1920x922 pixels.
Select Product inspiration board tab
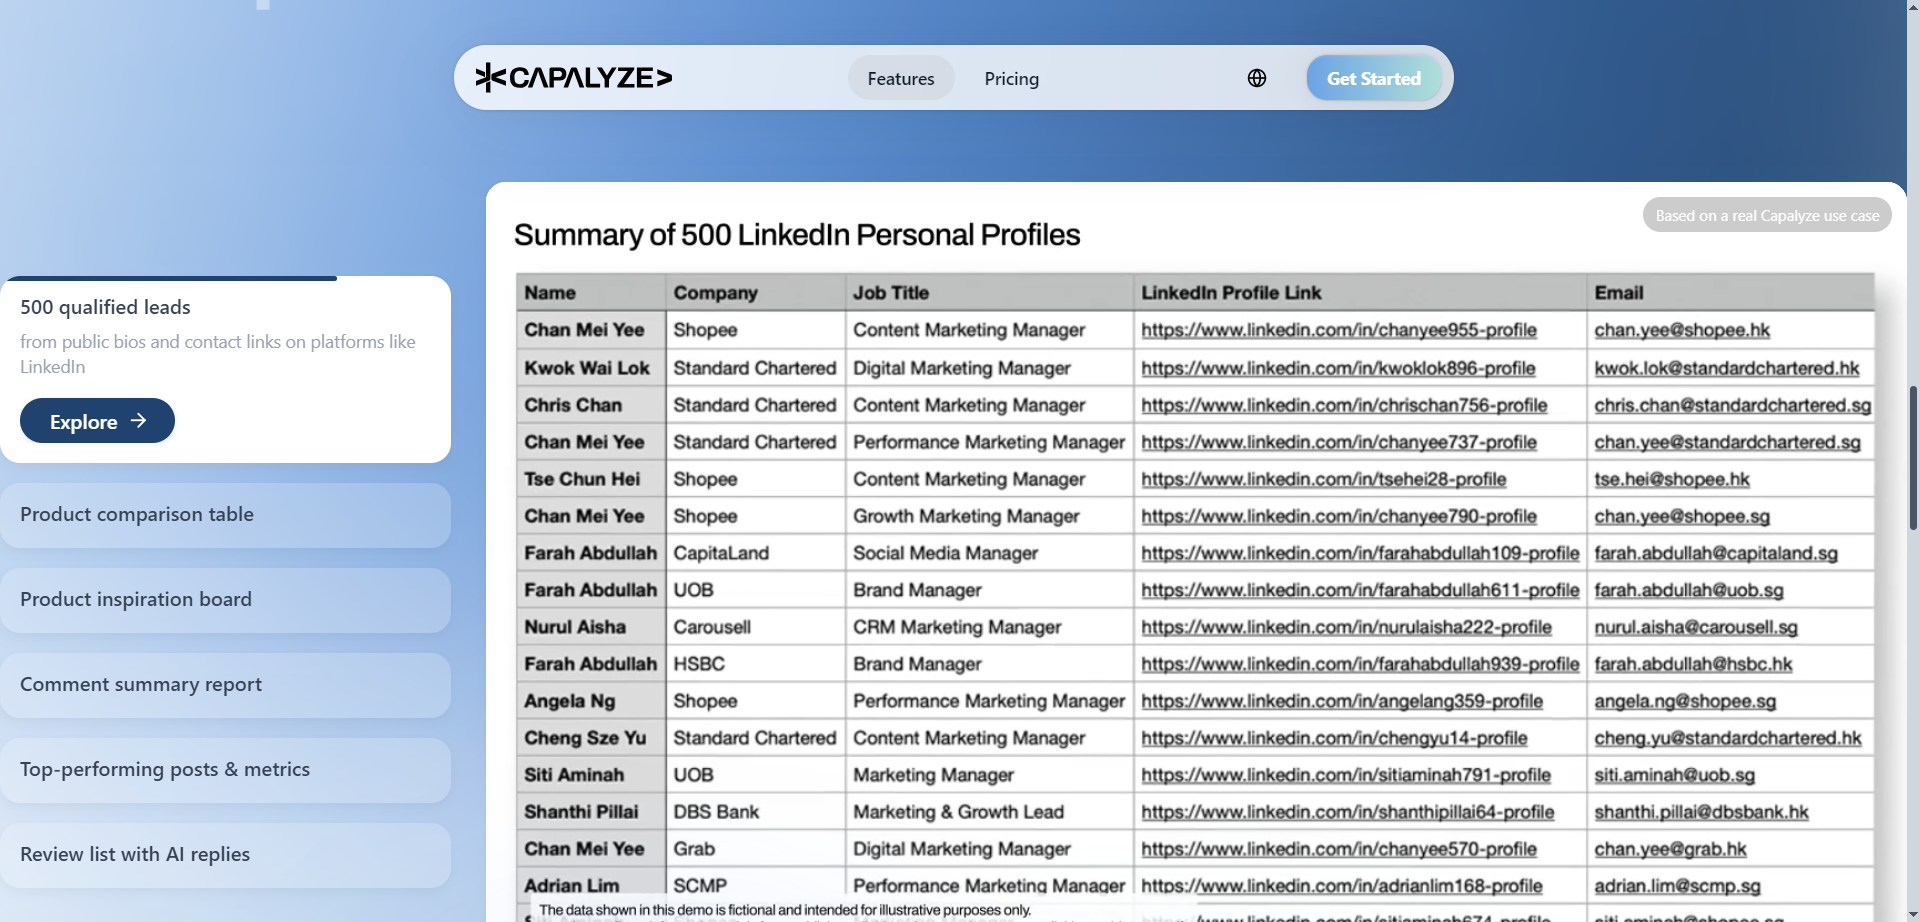(225, 600)
